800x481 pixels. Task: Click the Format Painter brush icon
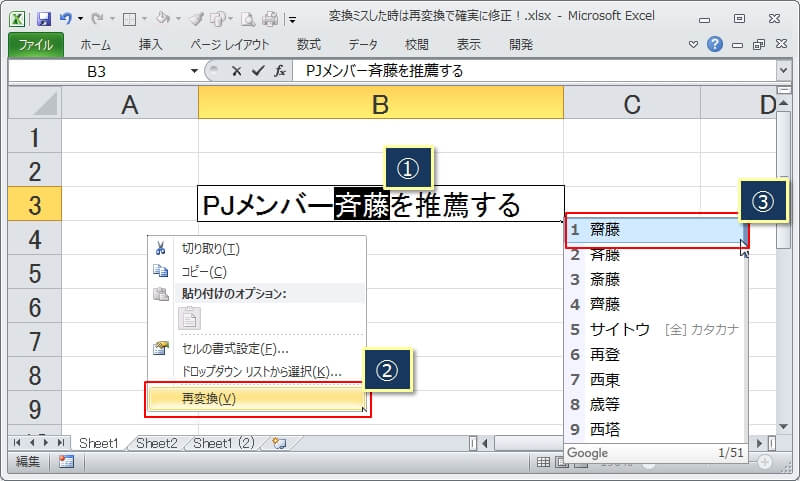point(196,19)
